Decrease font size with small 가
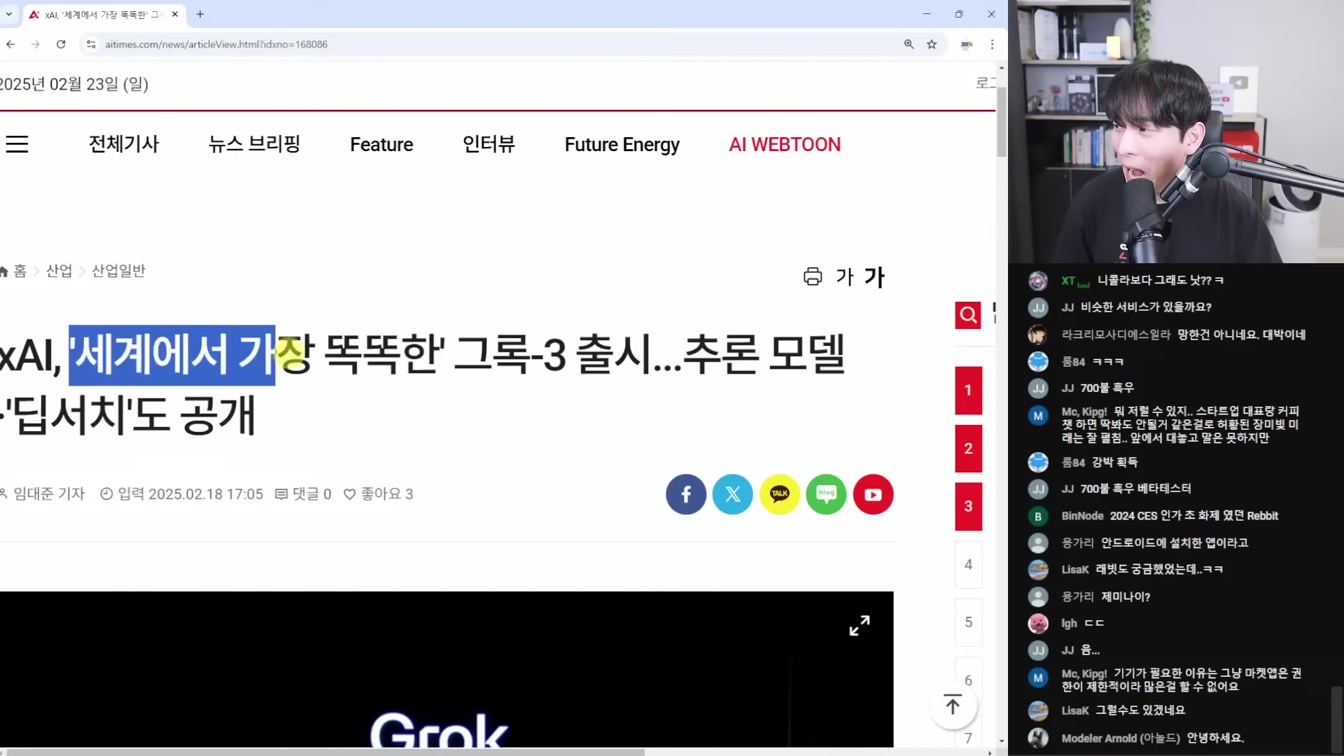The height and width of the screenshot is (756, 1344). coord(845,277)
